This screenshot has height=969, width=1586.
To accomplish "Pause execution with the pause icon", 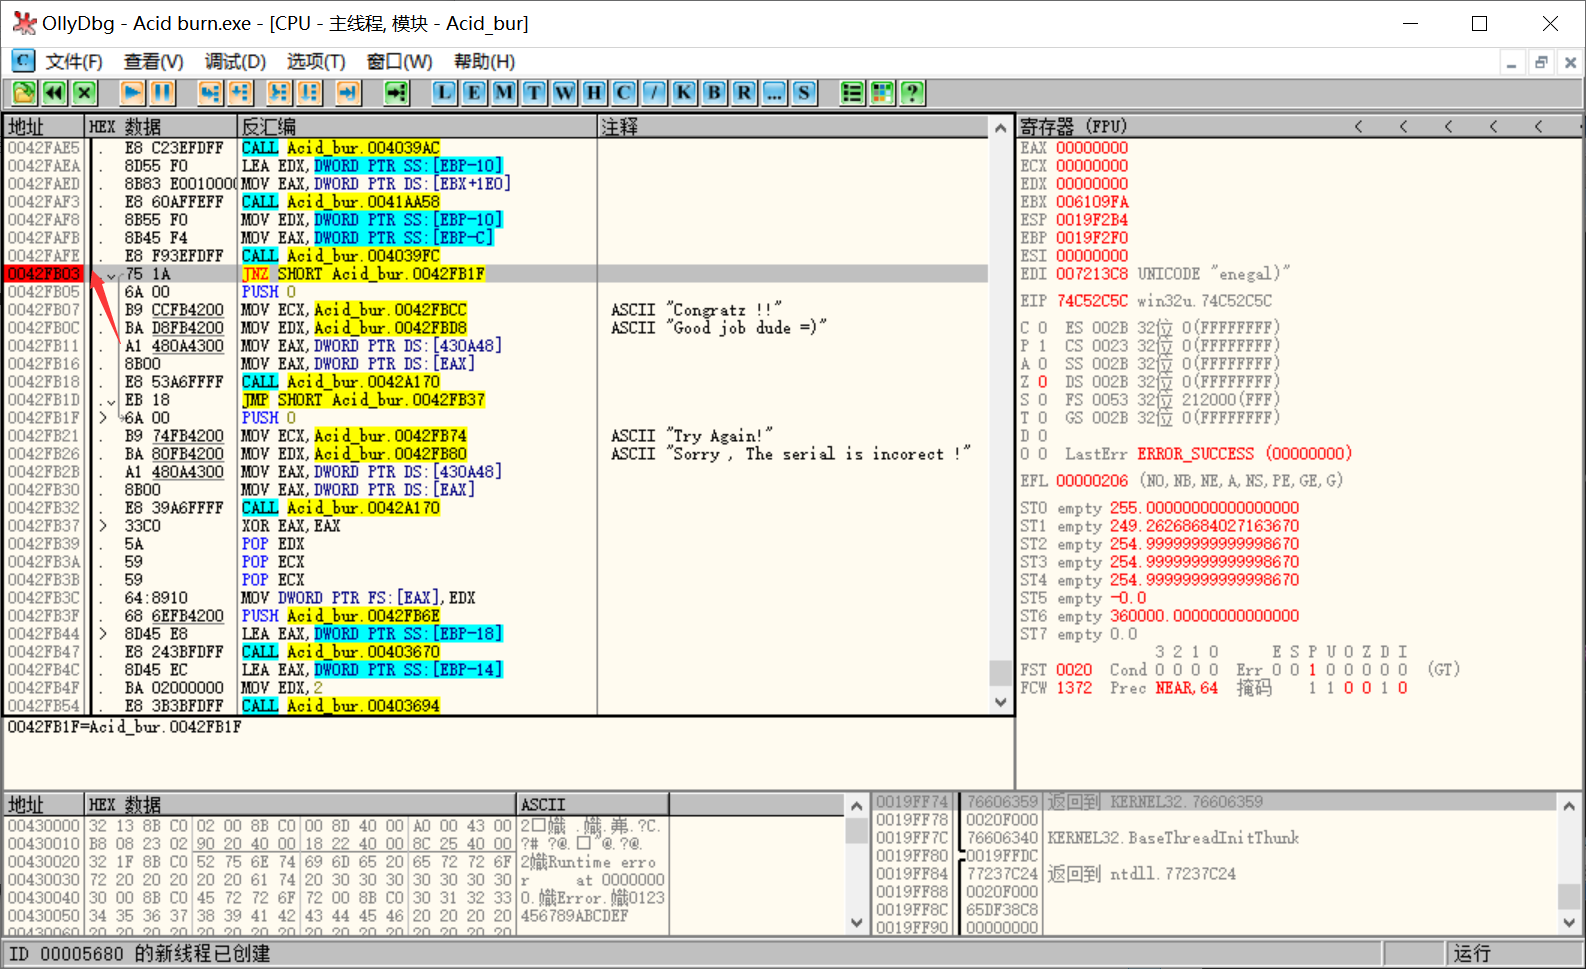I will (x=163, y=93).
